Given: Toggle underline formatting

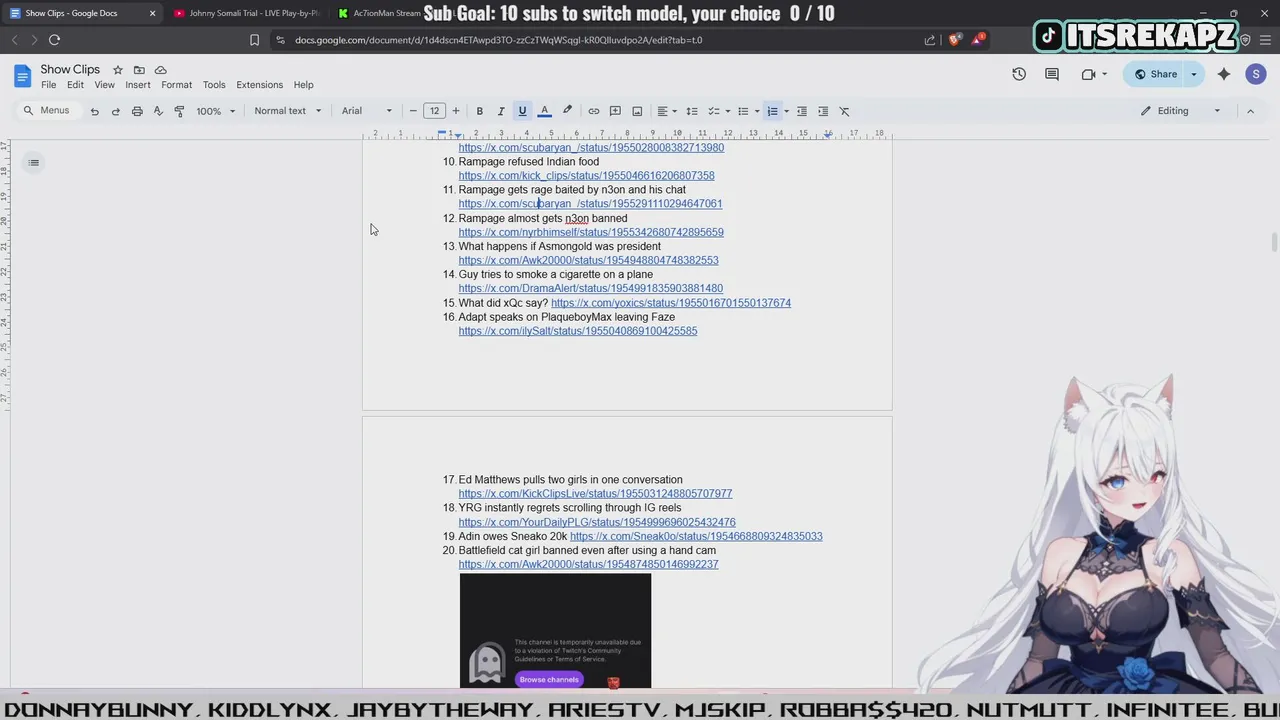Looking at the screenshot, I should click(522, 111).
